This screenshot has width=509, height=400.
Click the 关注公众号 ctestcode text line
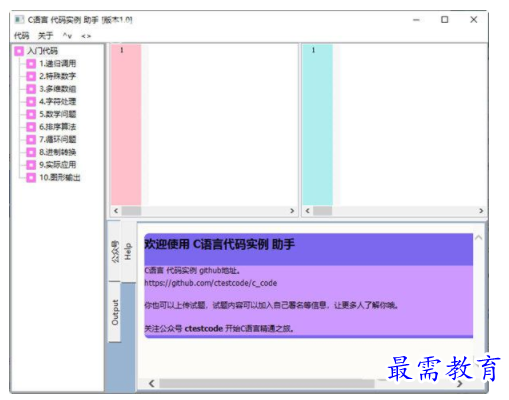tap(219, 329)
